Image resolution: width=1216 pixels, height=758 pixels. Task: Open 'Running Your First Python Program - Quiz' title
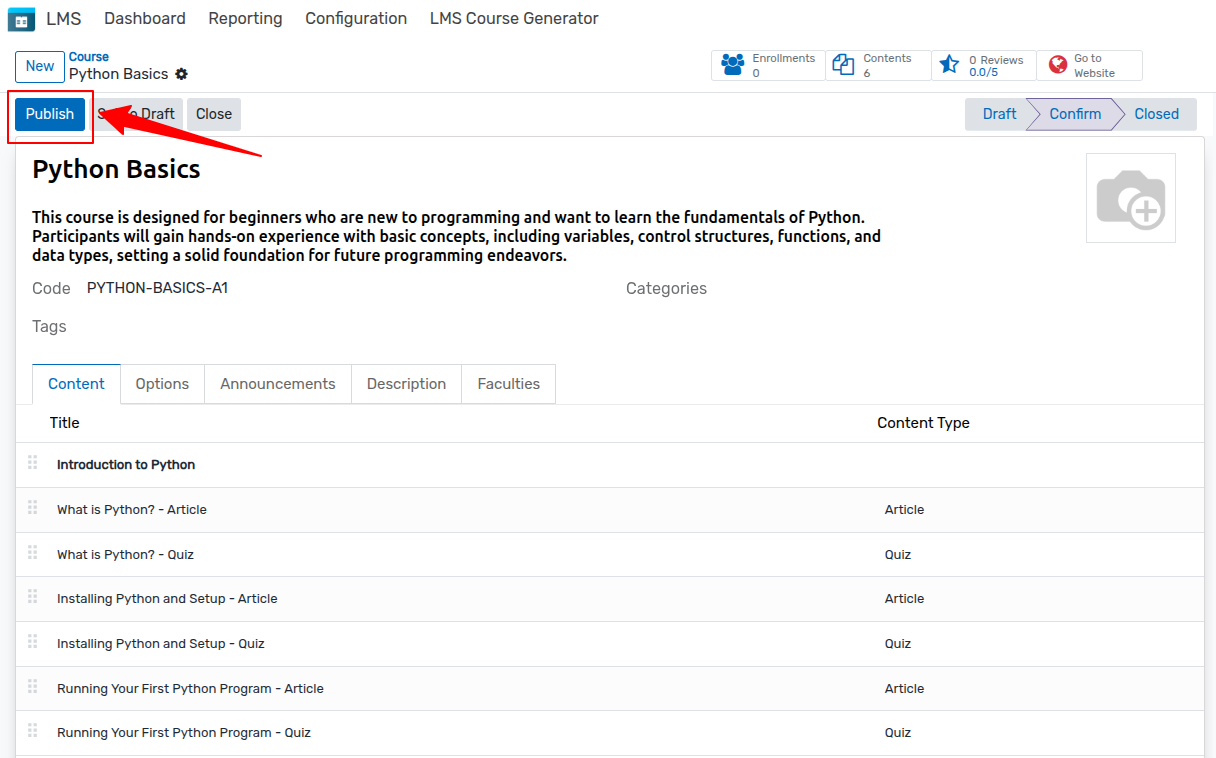tap(184, 732)
